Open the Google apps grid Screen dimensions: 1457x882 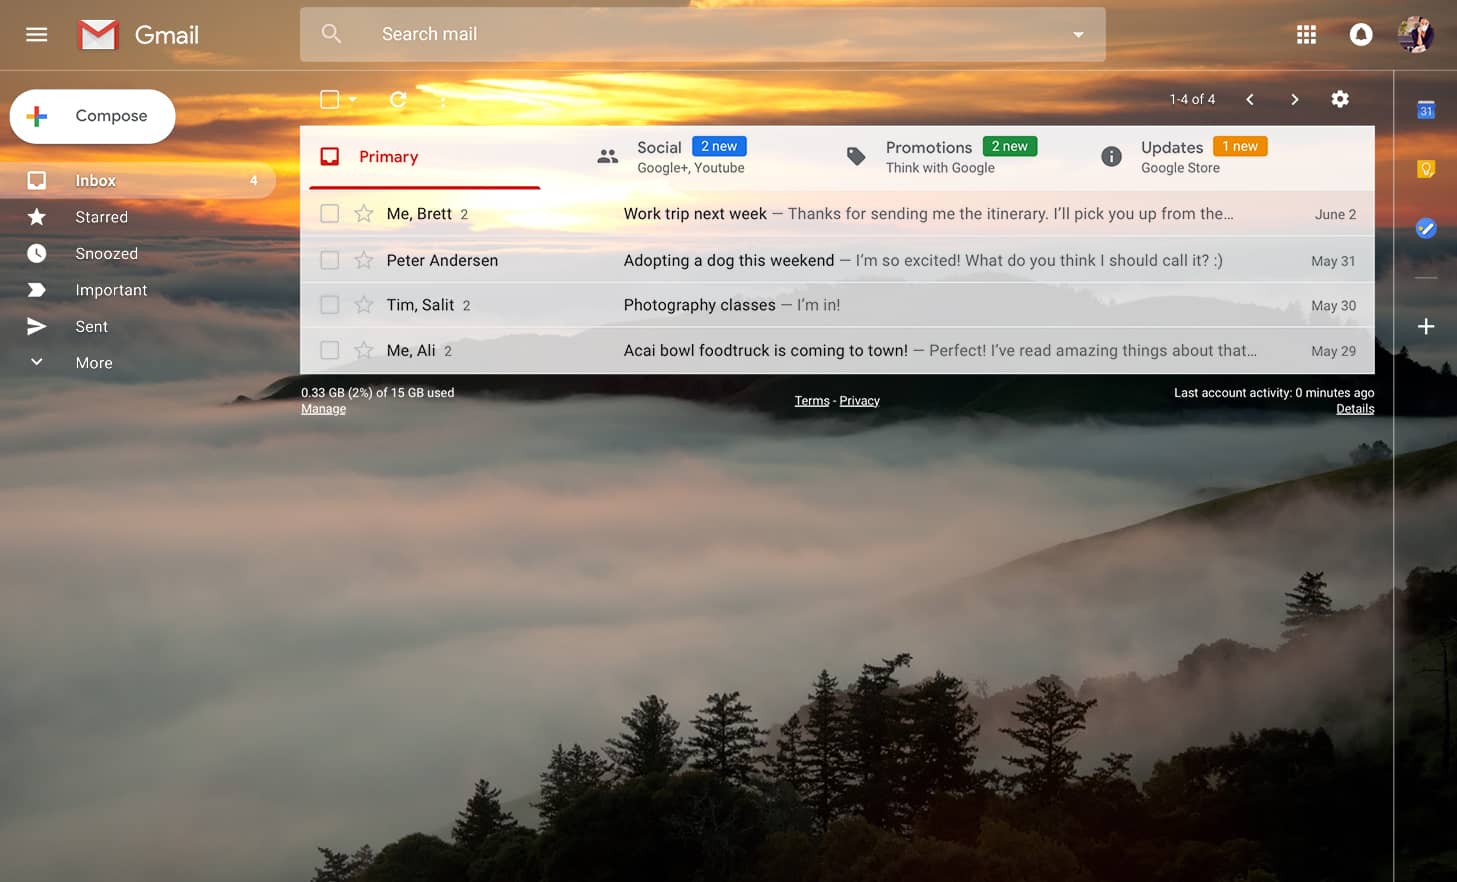[1306, 35]
